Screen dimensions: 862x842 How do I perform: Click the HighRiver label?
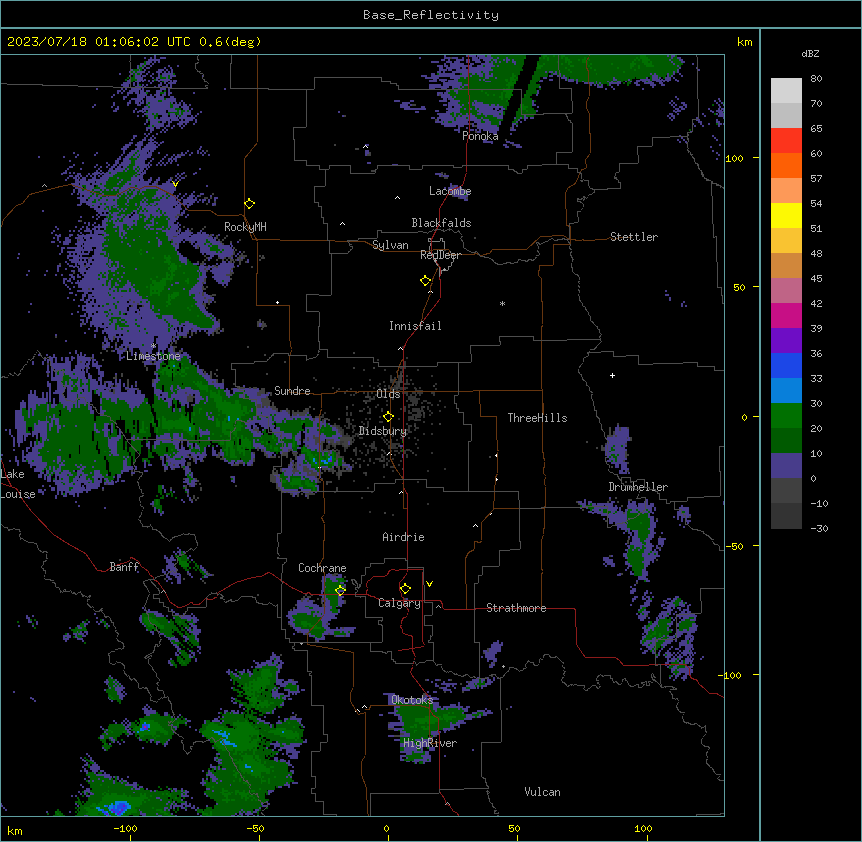[430, 743]
